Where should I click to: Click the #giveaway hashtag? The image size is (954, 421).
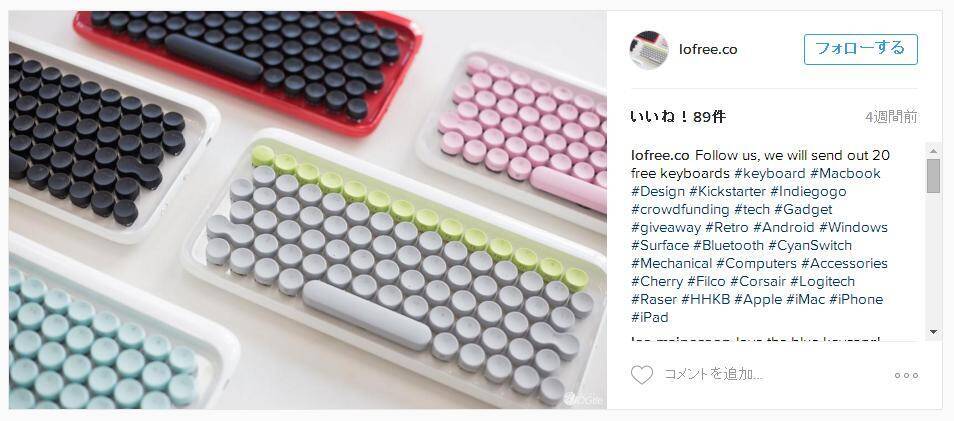(666, 228)
